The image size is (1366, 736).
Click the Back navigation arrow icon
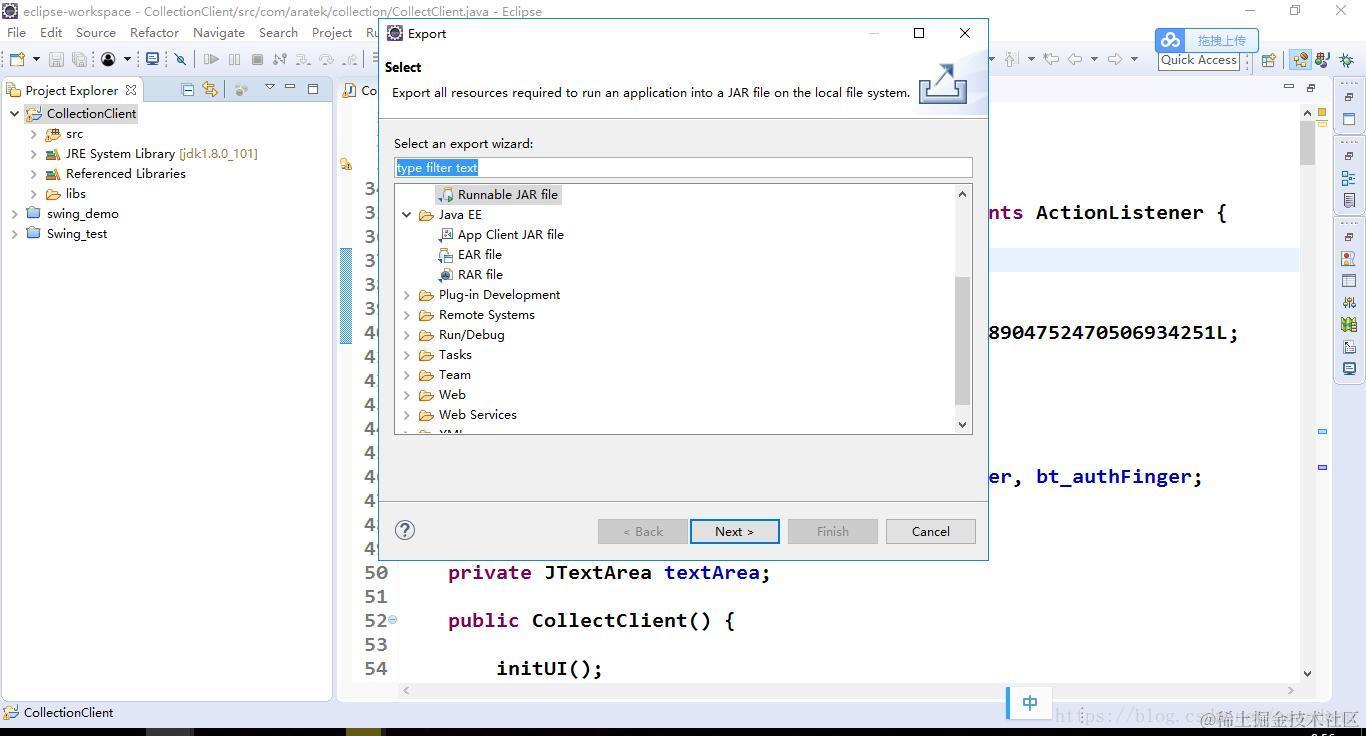point(1075,59)
